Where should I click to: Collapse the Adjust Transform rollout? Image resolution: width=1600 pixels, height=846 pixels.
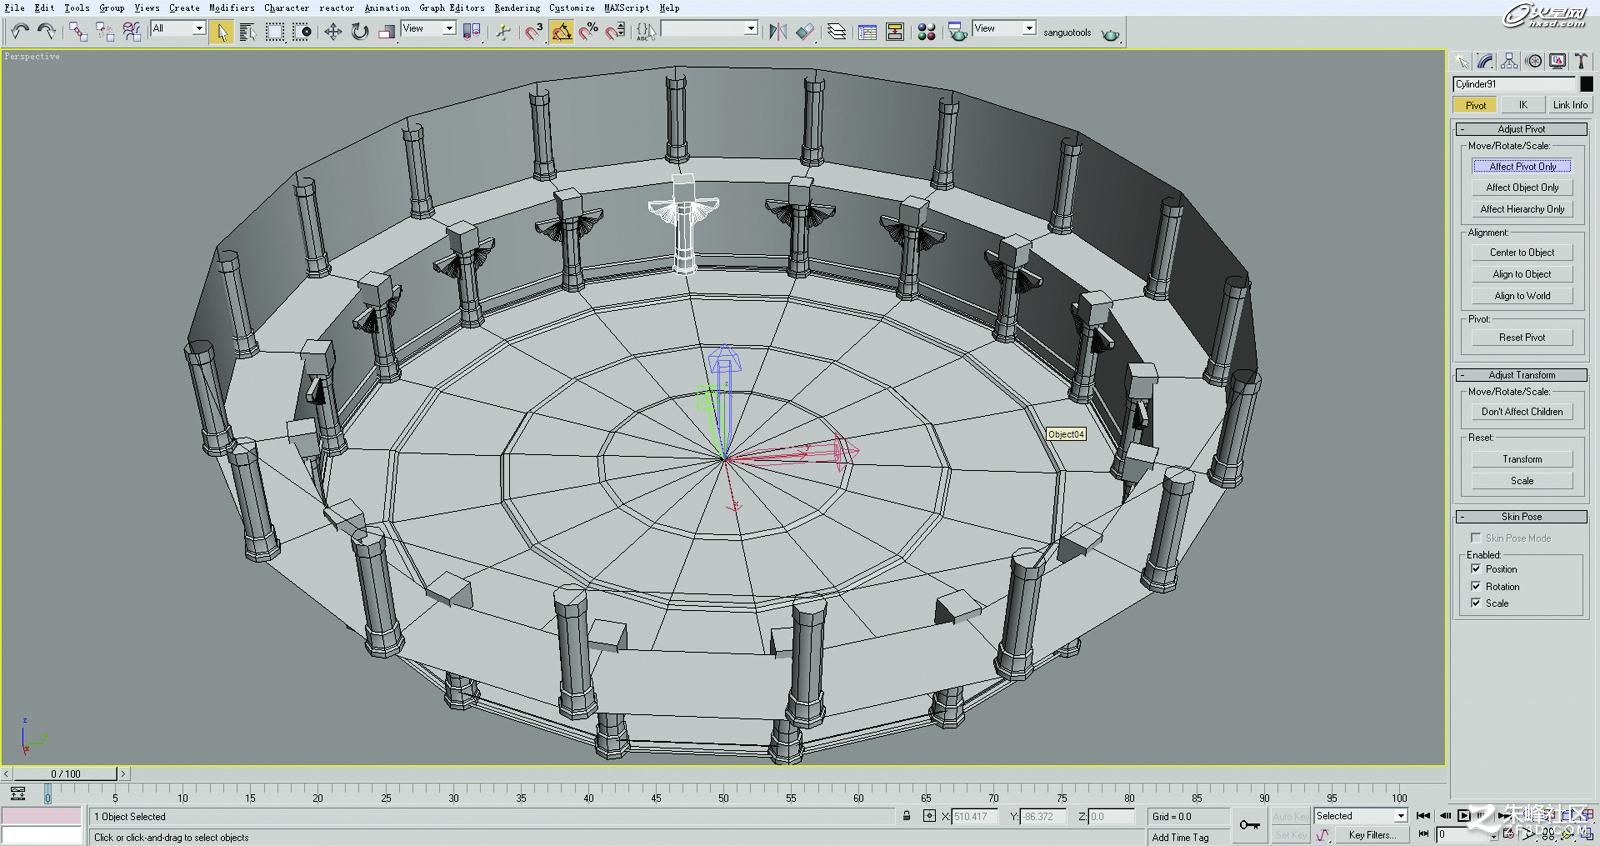[x=1521, y=375]
